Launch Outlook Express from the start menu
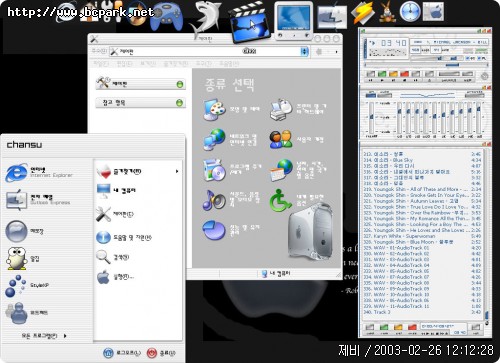Viewport: 500px width, 363px height. [x=37, y=199]
